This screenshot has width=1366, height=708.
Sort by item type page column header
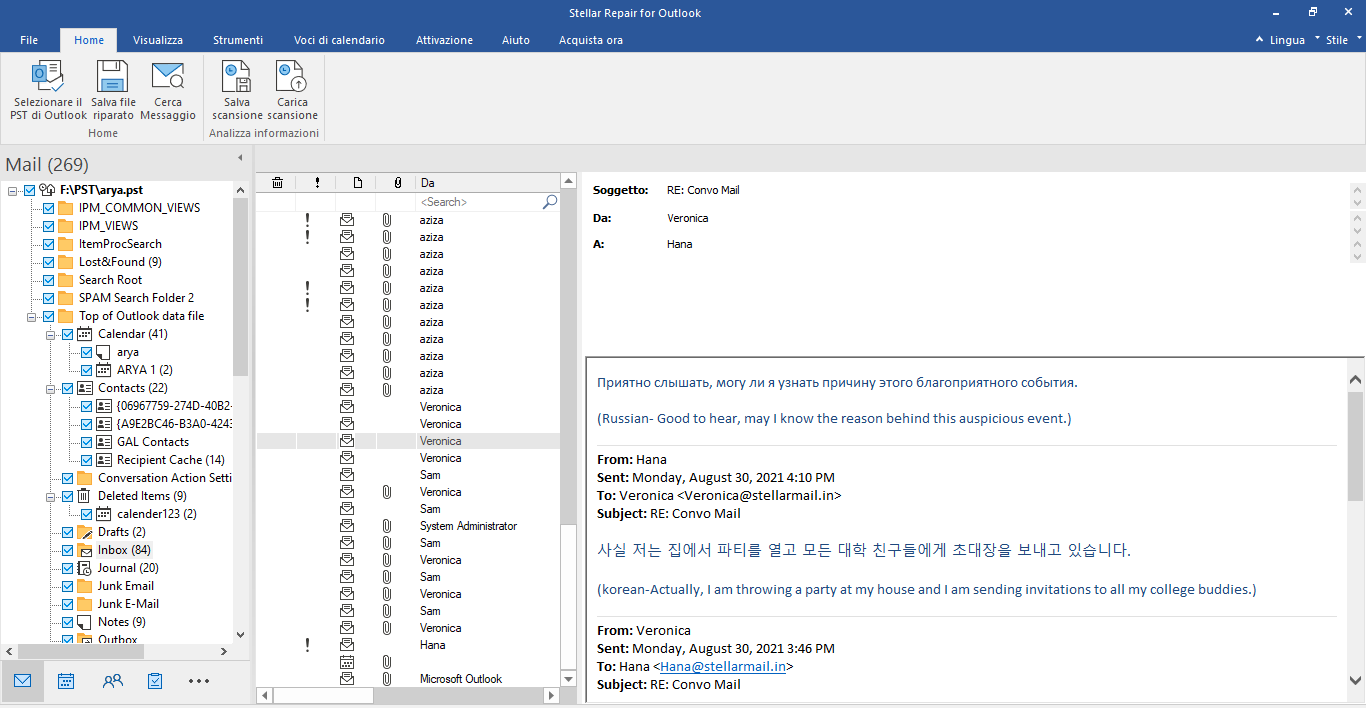pos(357,182)
